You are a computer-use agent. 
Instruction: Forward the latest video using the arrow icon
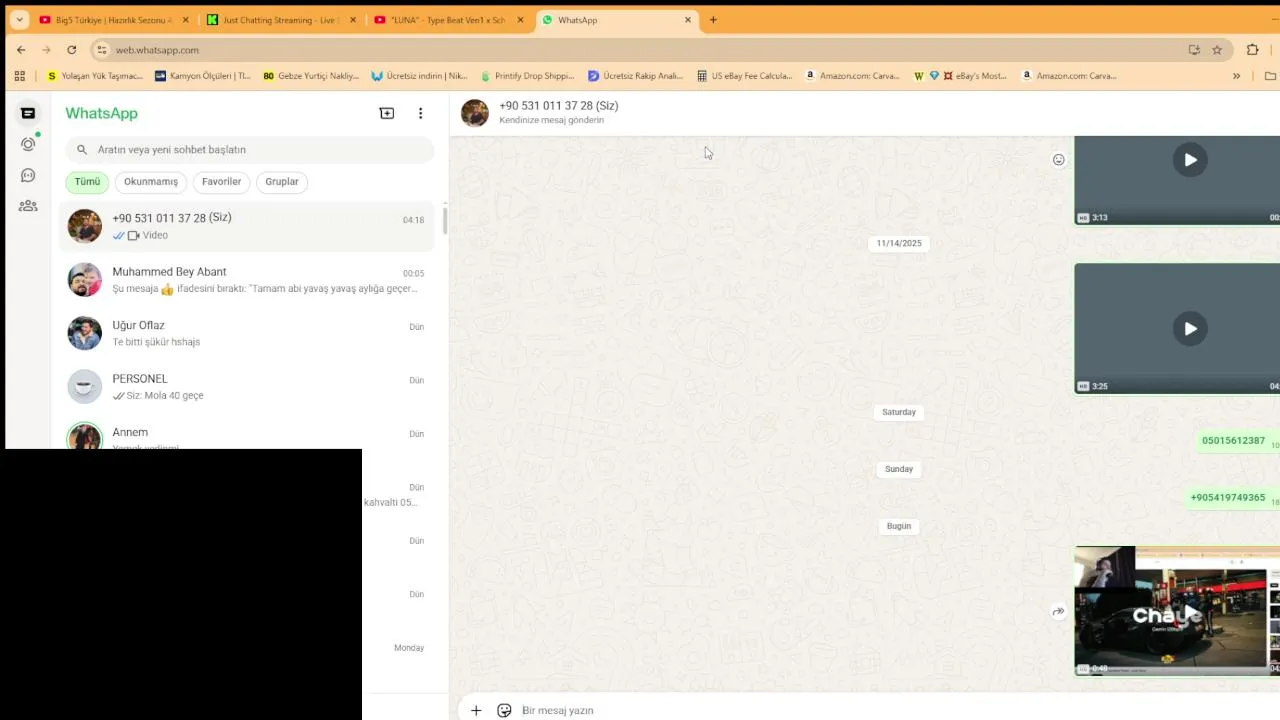(x=1058, y=612)
